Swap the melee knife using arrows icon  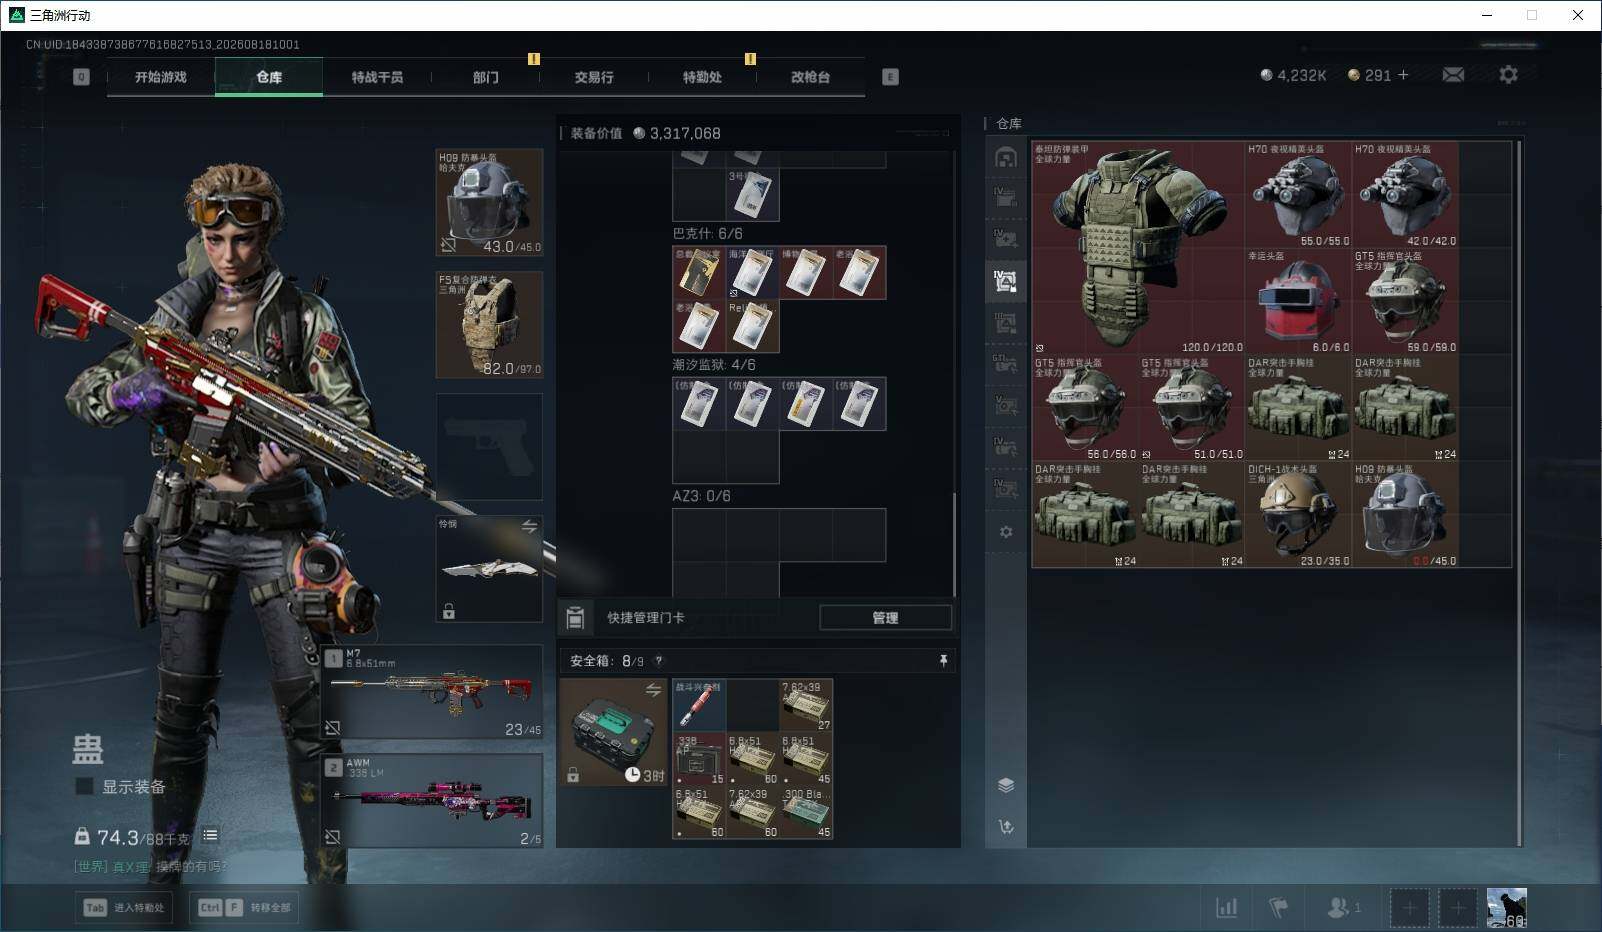(529, 526)
